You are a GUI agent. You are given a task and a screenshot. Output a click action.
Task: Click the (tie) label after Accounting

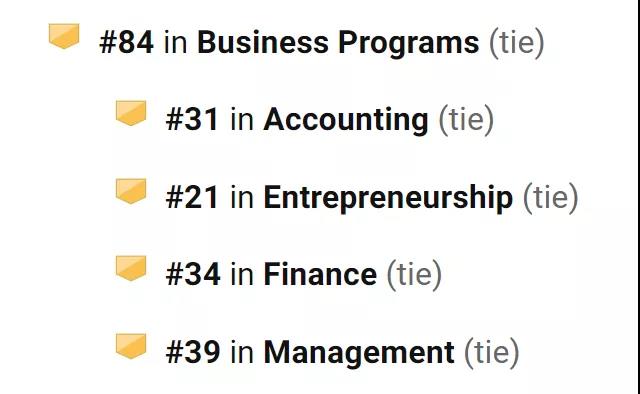coord(466,120)
